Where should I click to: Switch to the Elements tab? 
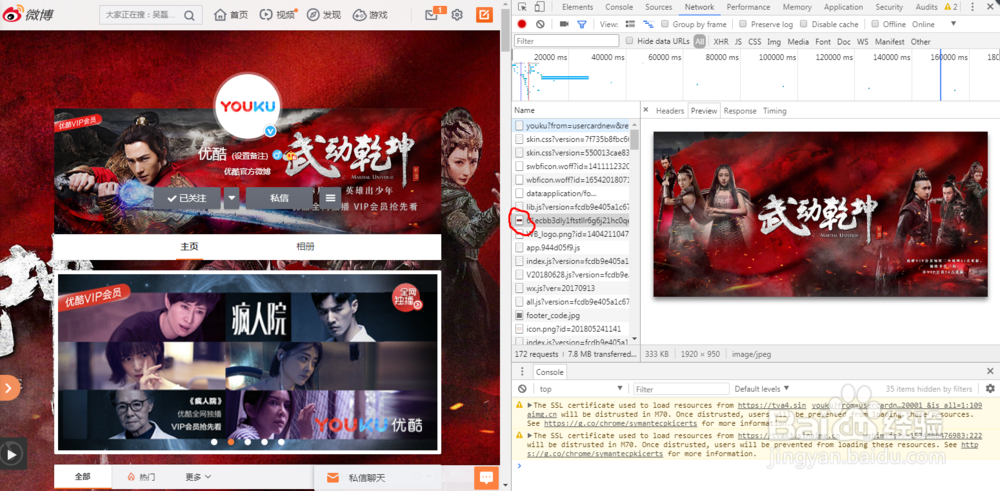[577, 7]
